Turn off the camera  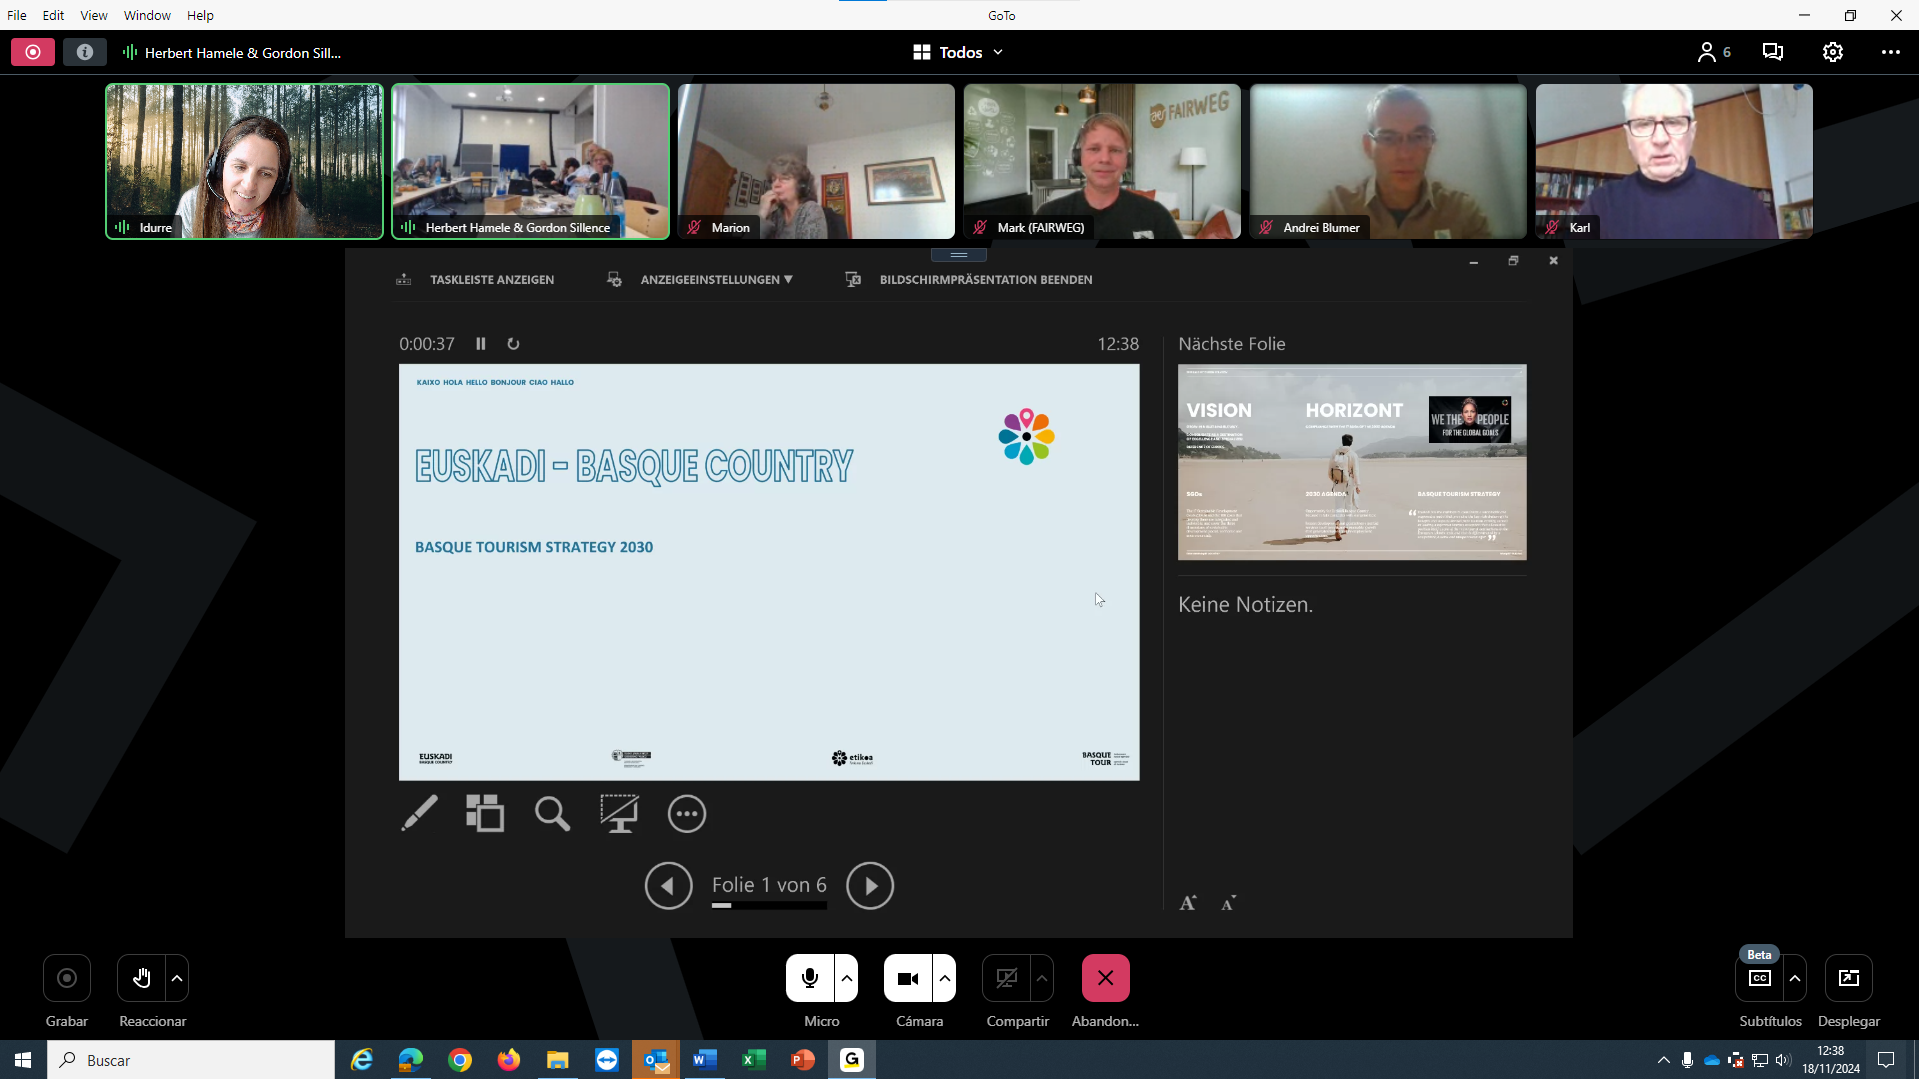(908, 978)
